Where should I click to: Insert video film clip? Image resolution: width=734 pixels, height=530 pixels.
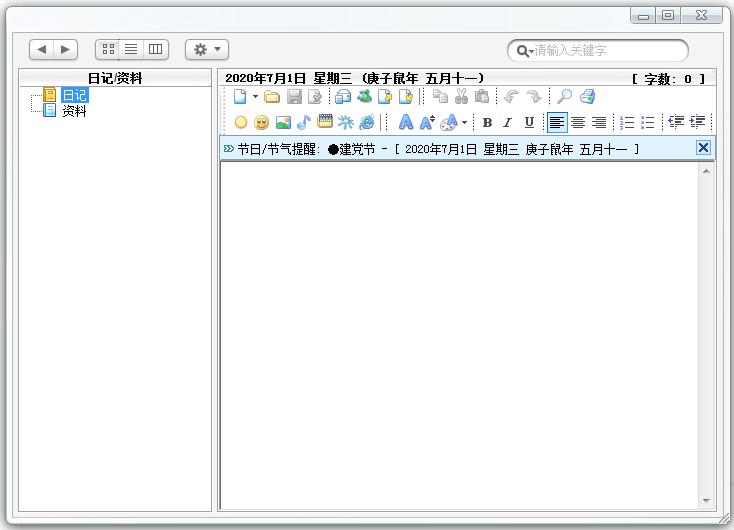pyautogui.click(x=324, y=122)
